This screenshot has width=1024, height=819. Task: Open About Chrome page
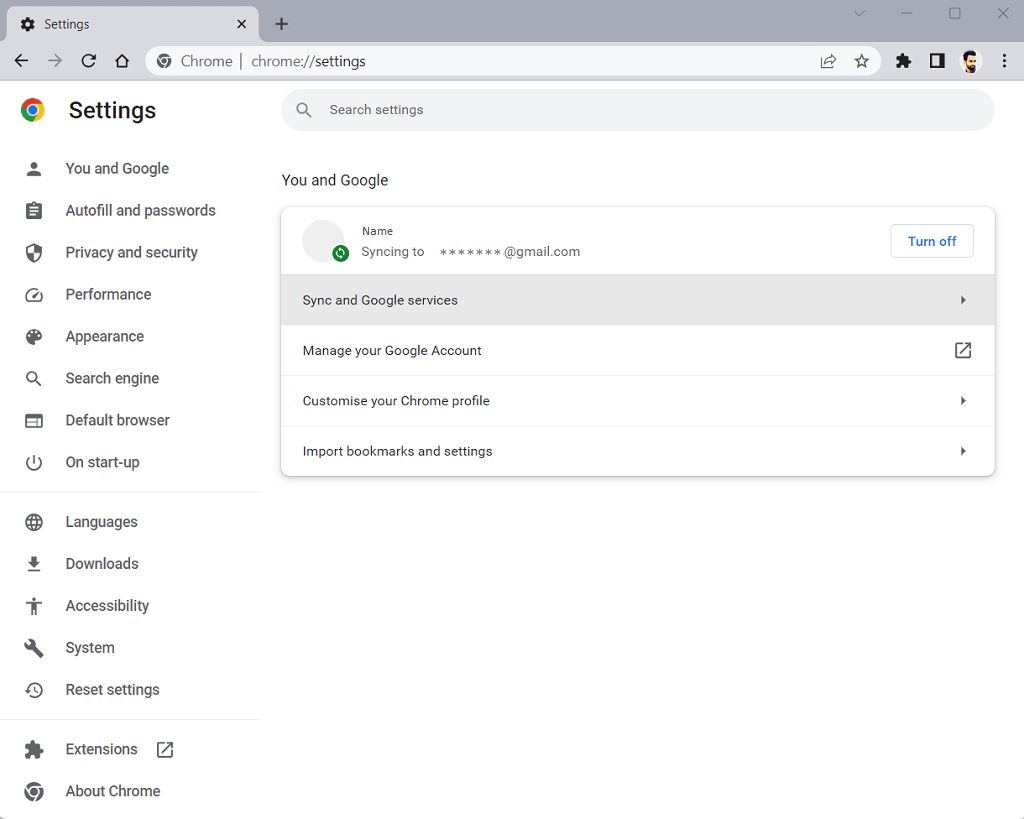click(x=113, y=791)
